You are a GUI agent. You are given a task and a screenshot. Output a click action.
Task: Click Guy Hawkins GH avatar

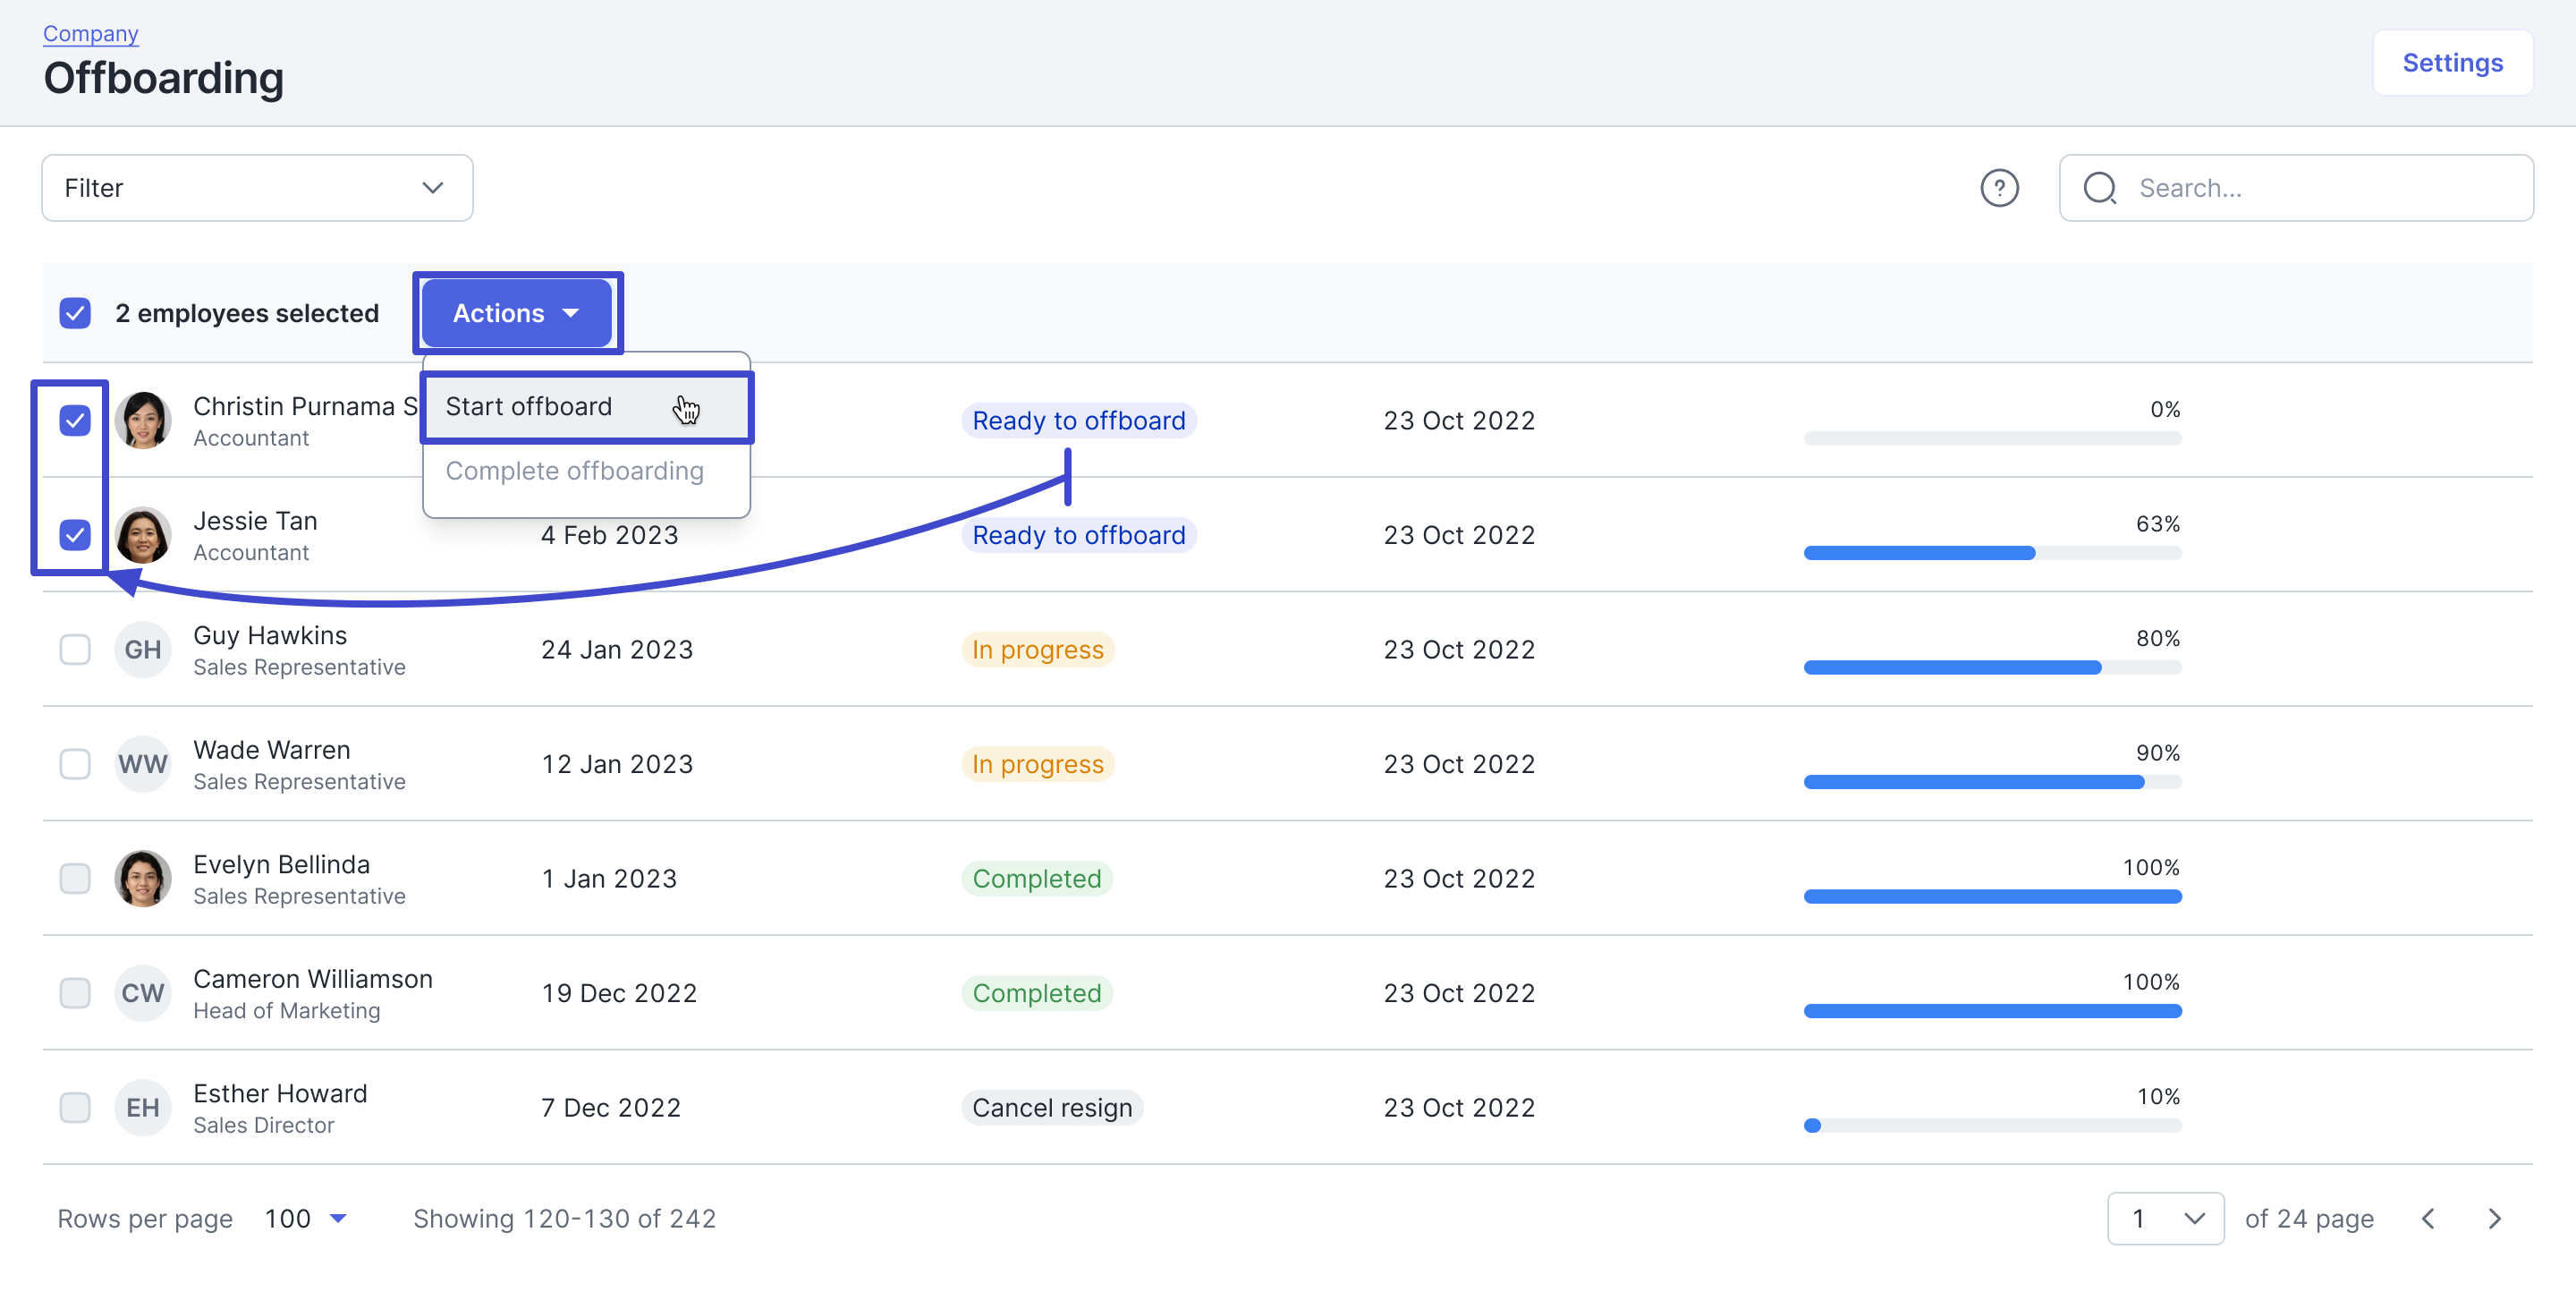click(143, 649)
